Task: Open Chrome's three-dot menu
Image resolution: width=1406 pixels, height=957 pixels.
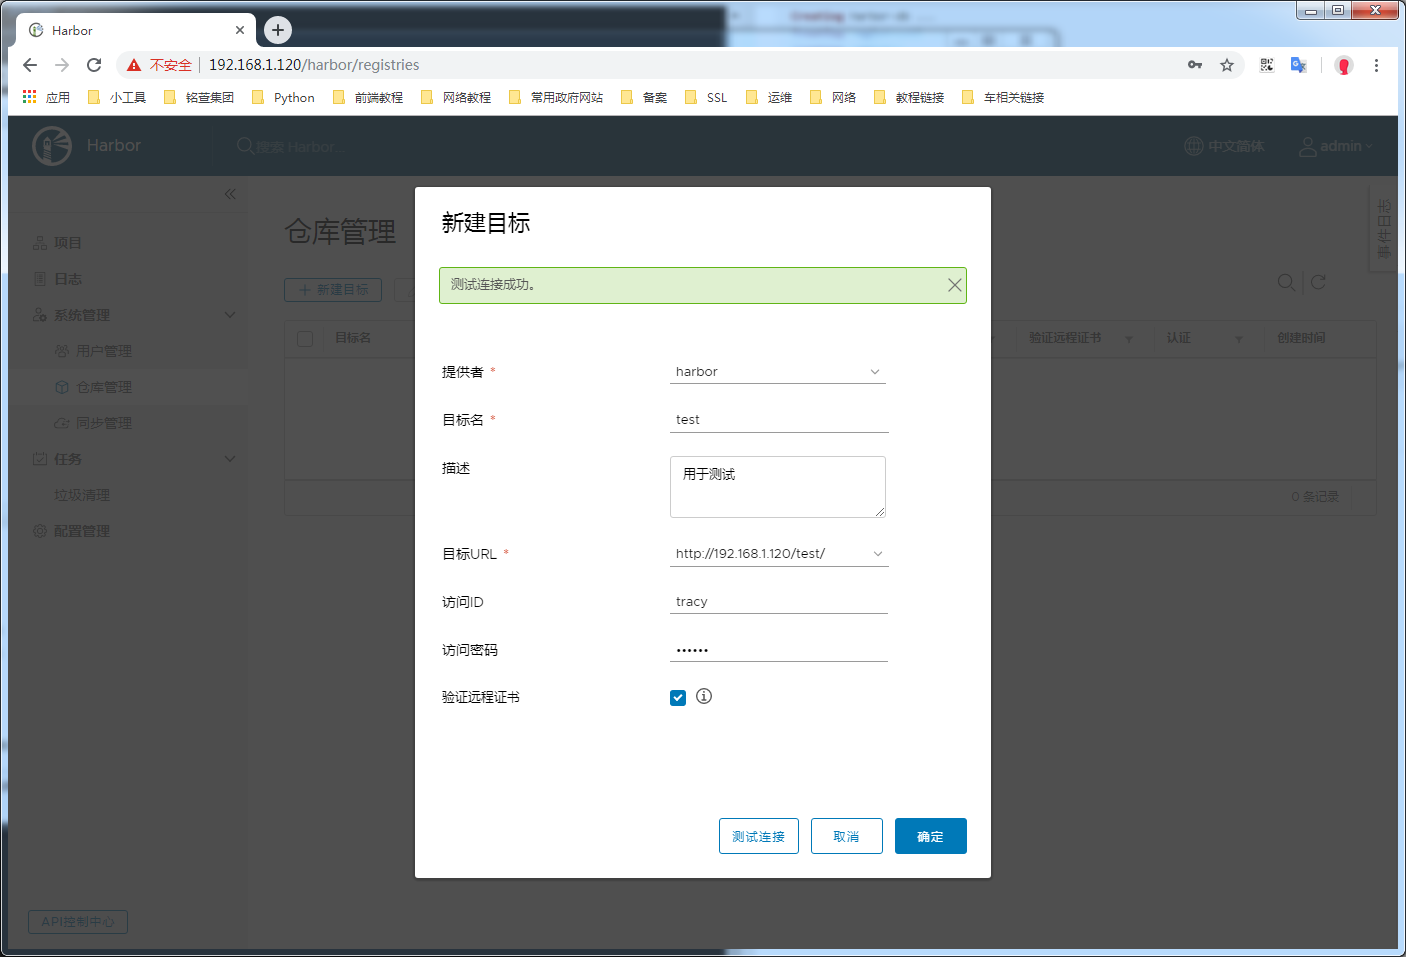Action: [x=1376, y=65]
